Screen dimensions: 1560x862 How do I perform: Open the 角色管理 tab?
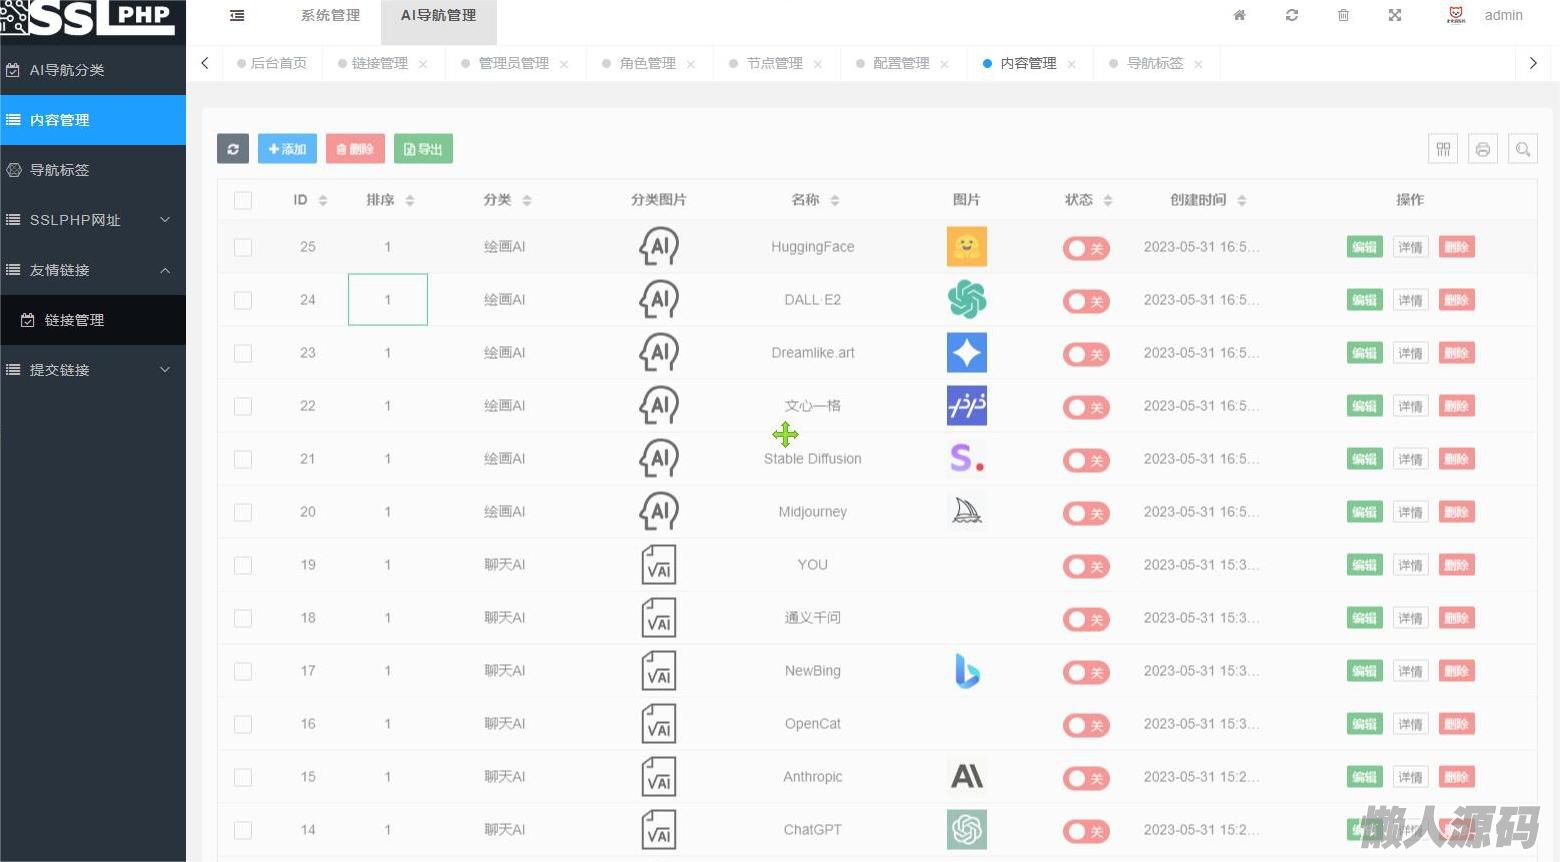click(647, 63)
